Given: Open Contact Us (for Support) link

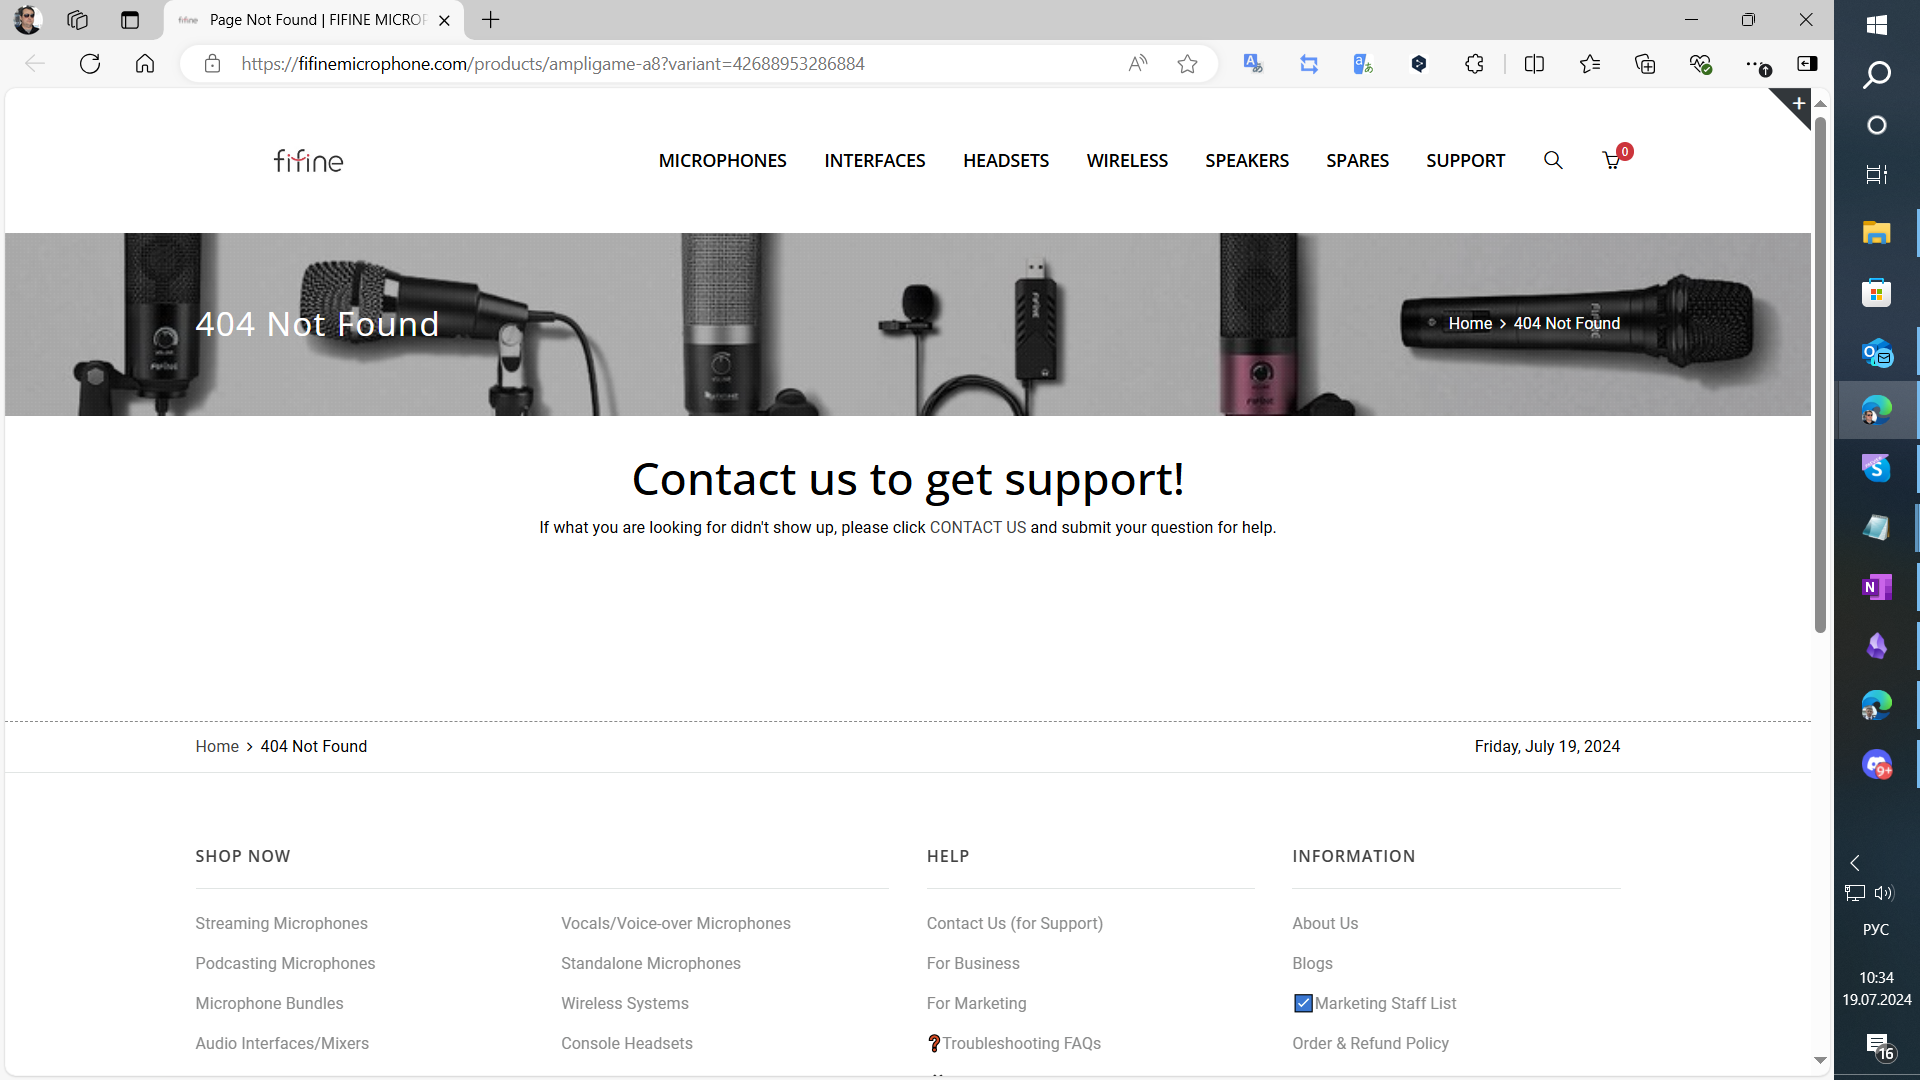Looking at the screenshot, I should [x=1014, y=923].
